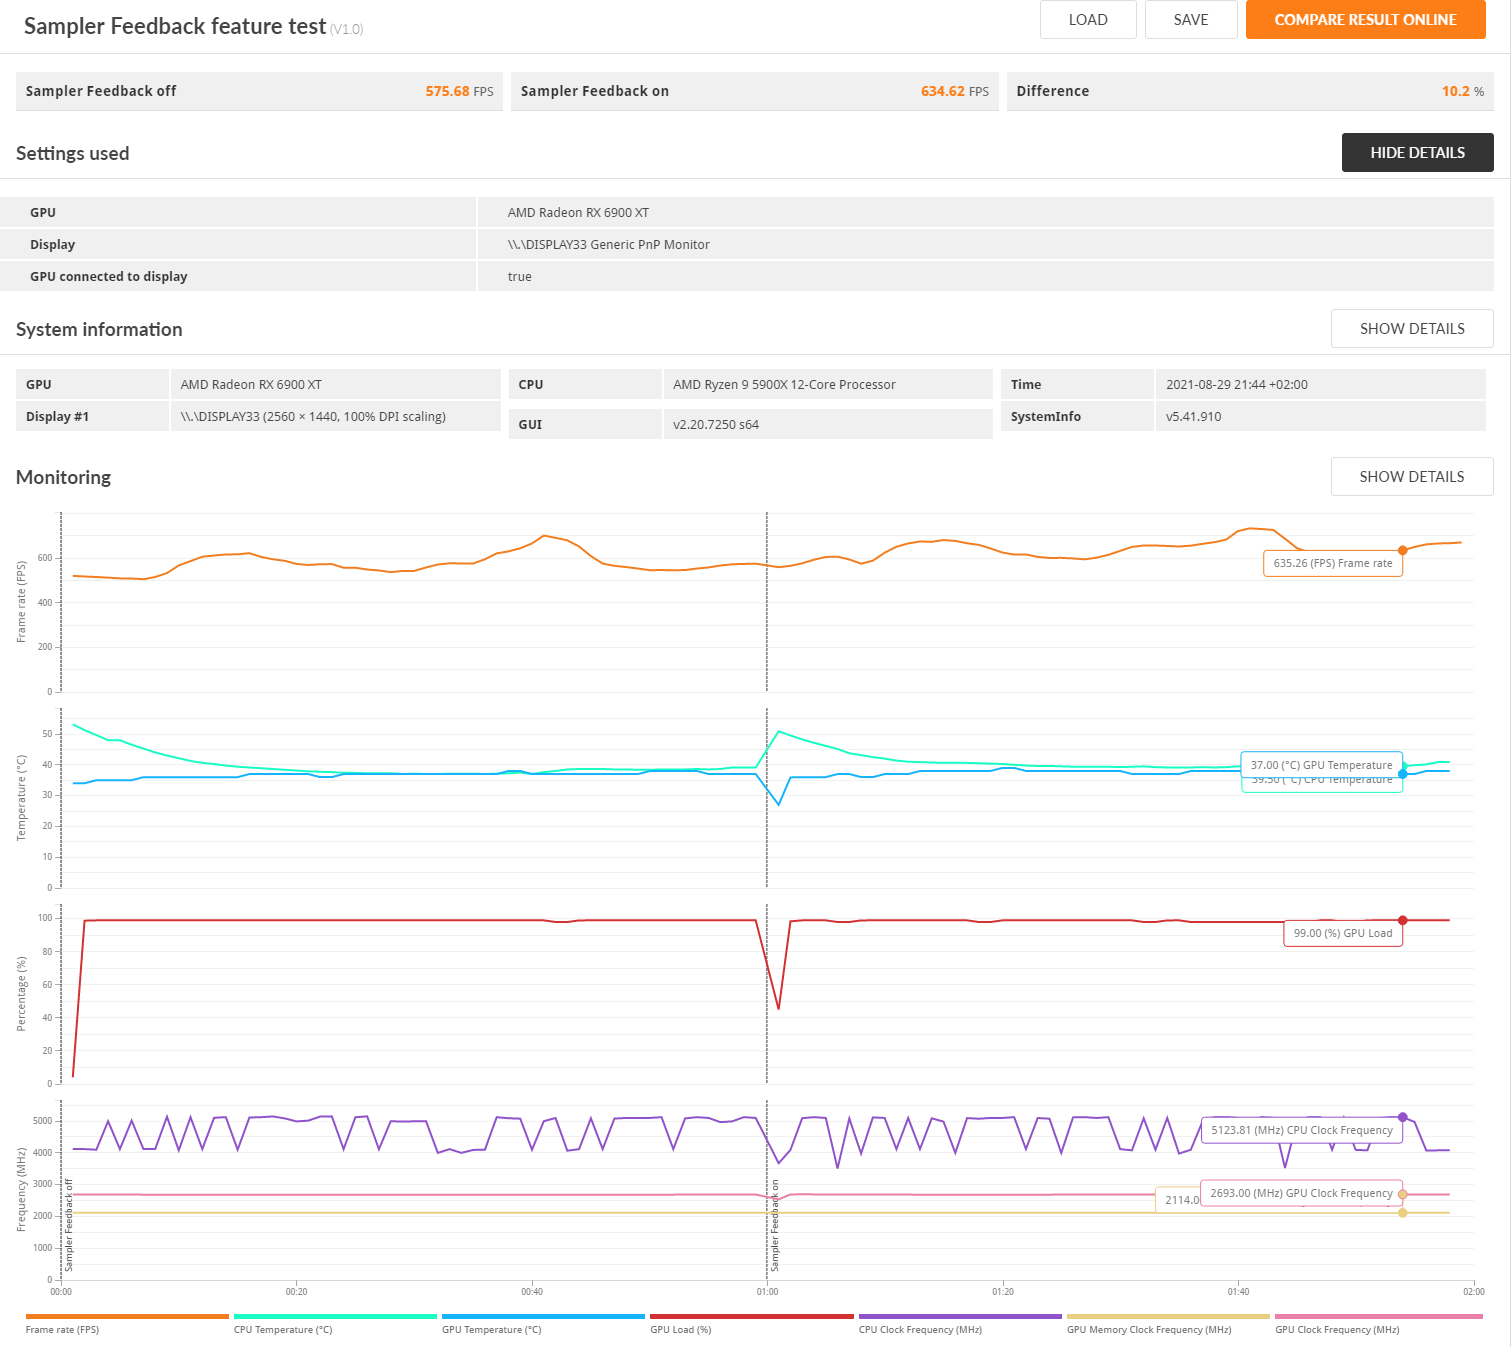Select the orange frame rate data point marker
1511x1347 pixels.
point(1403,550)
